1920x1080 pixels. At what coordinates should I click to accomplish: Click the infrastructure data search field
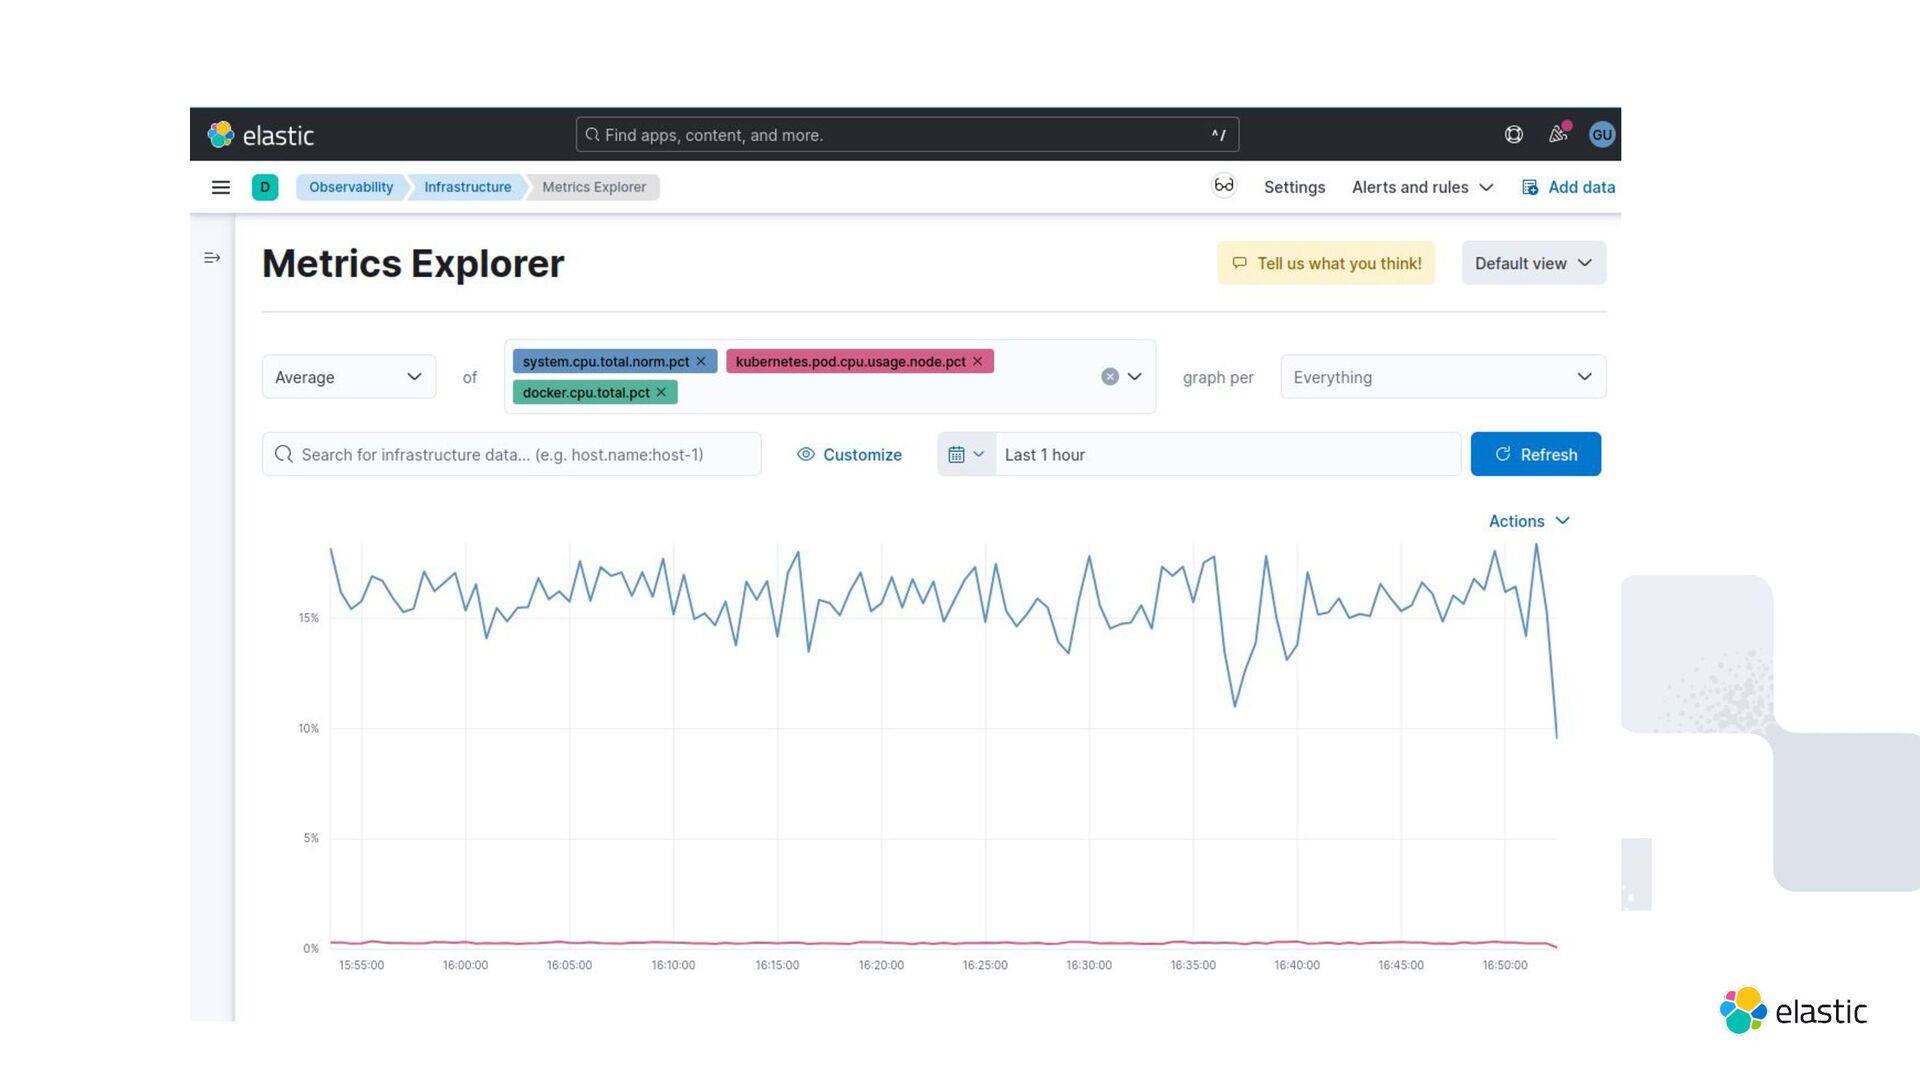click(512, 454)
